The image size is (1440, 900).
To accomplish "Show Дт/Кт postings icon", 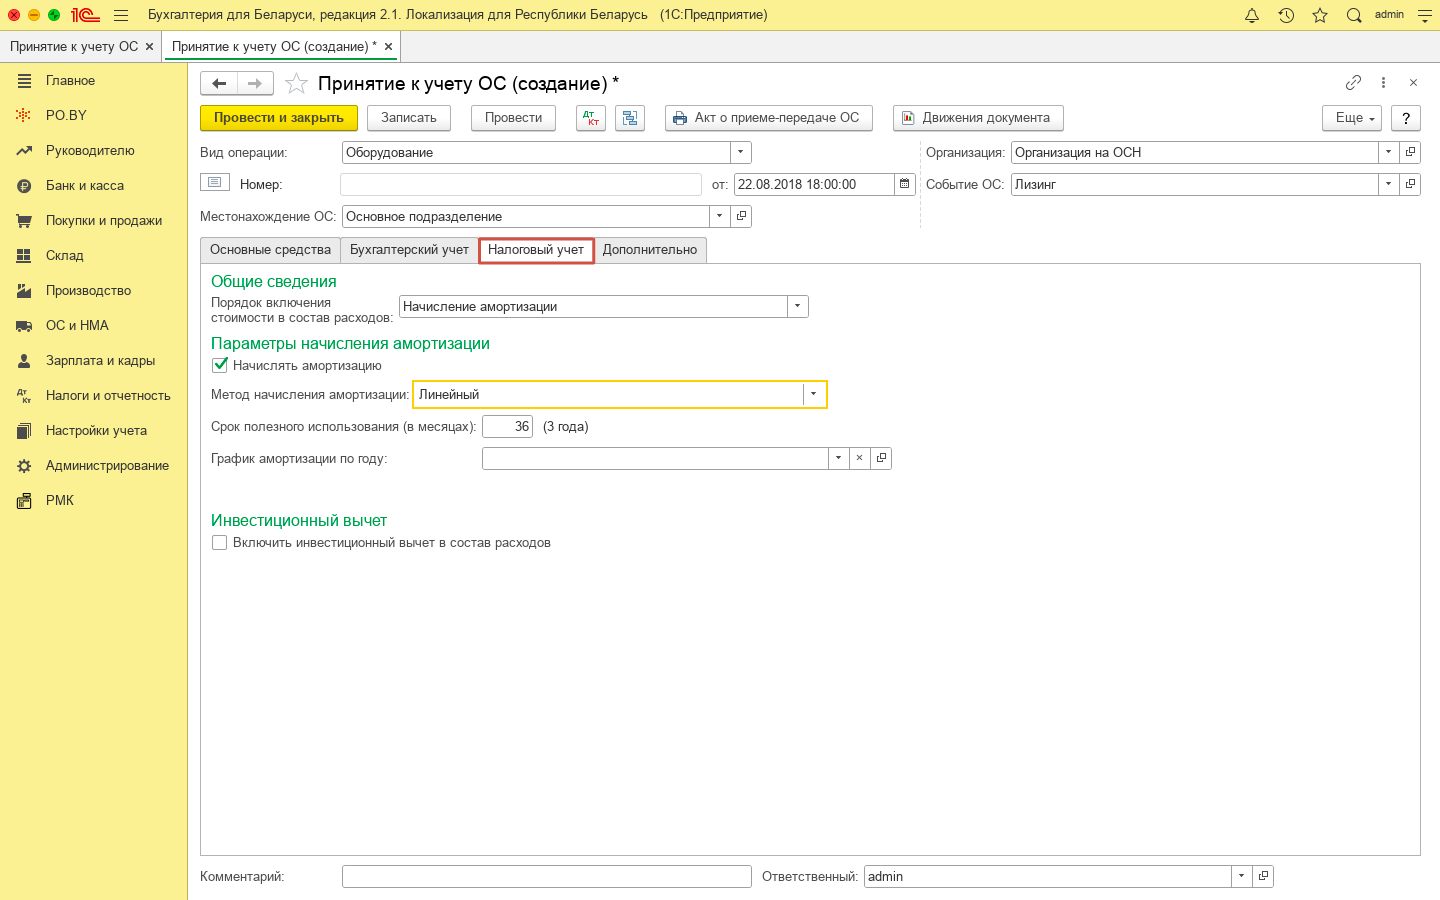I will [x=591, y=118].
